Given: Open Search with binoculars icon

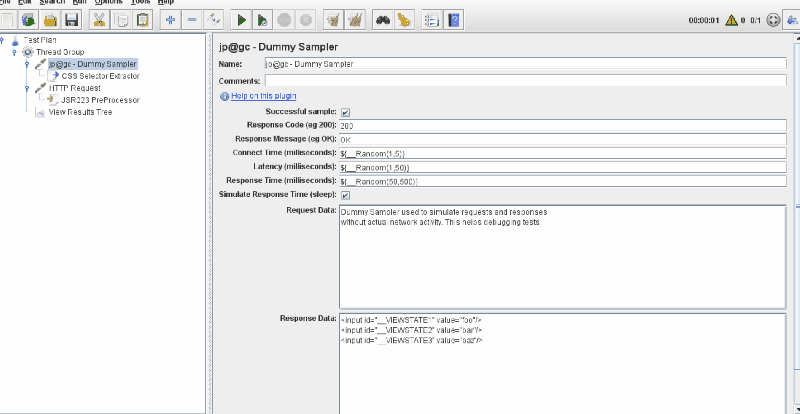Looking at the screenshot, I should point(383,20).
